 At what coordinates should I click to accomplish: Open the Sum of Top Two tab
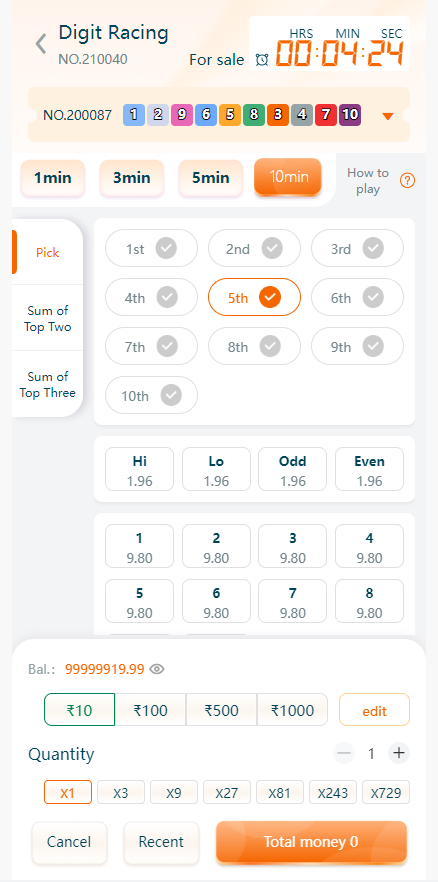[48, 318]
